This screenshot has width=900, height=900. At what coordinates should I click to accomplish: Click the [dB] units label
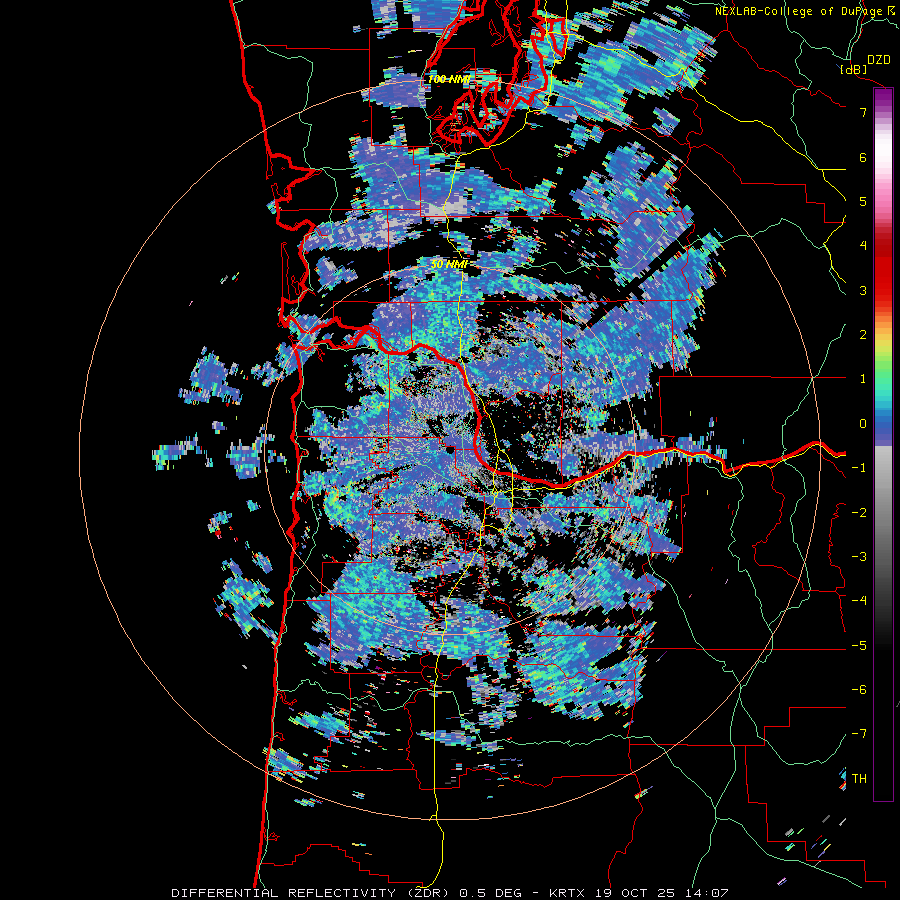pyautogui.click(x=853, y=70)
